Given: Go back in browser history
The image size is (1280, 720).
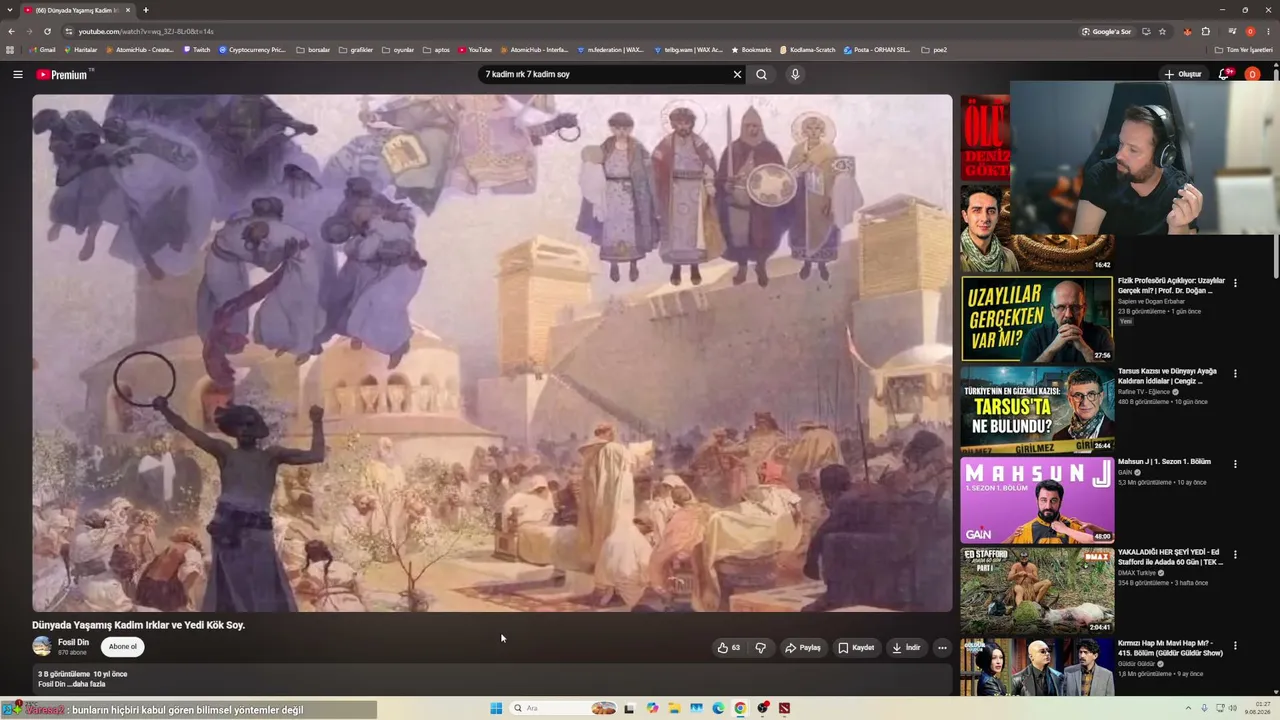Looking at the screenshot, I should (x=11, y=31).
